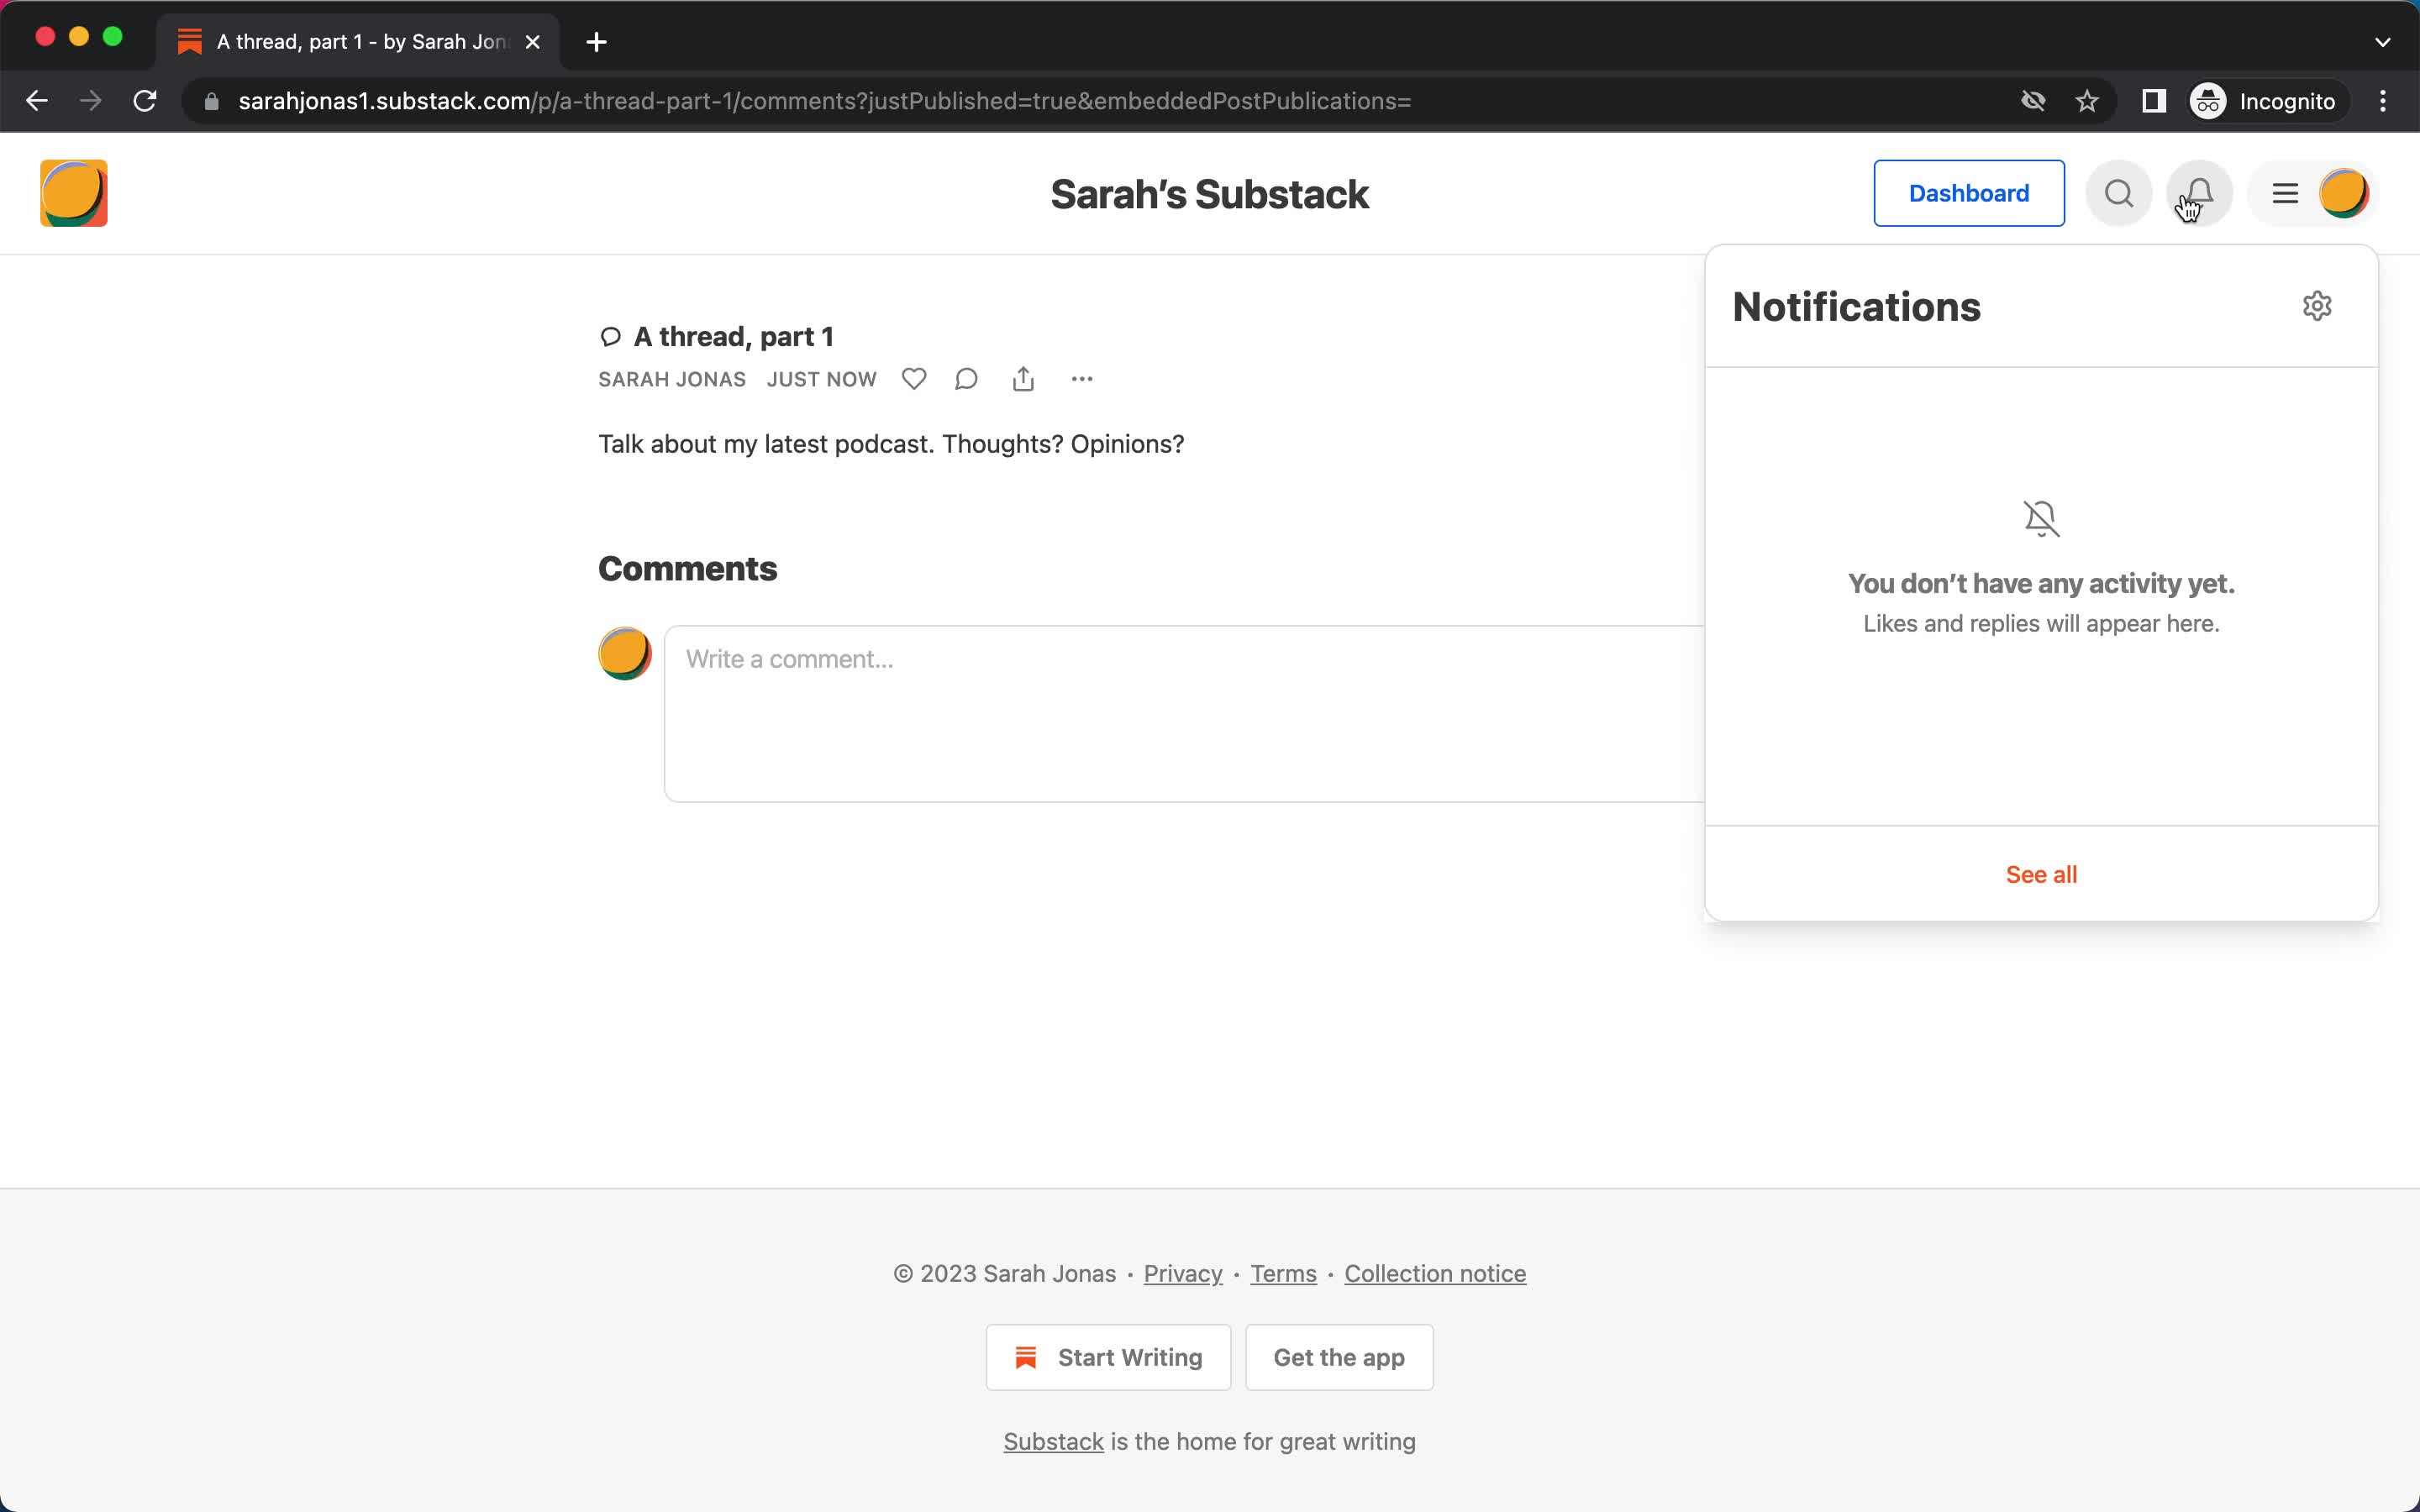Click the Substack footer logo link
The width and height of the screenshot is (2420, 1512).
1054,1441
